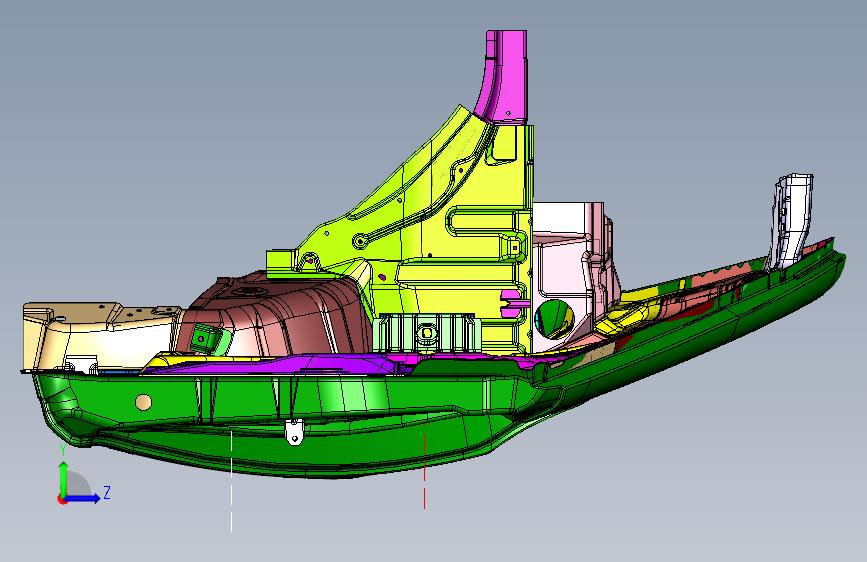Click the round opening in the pink panel

[555, 319]
